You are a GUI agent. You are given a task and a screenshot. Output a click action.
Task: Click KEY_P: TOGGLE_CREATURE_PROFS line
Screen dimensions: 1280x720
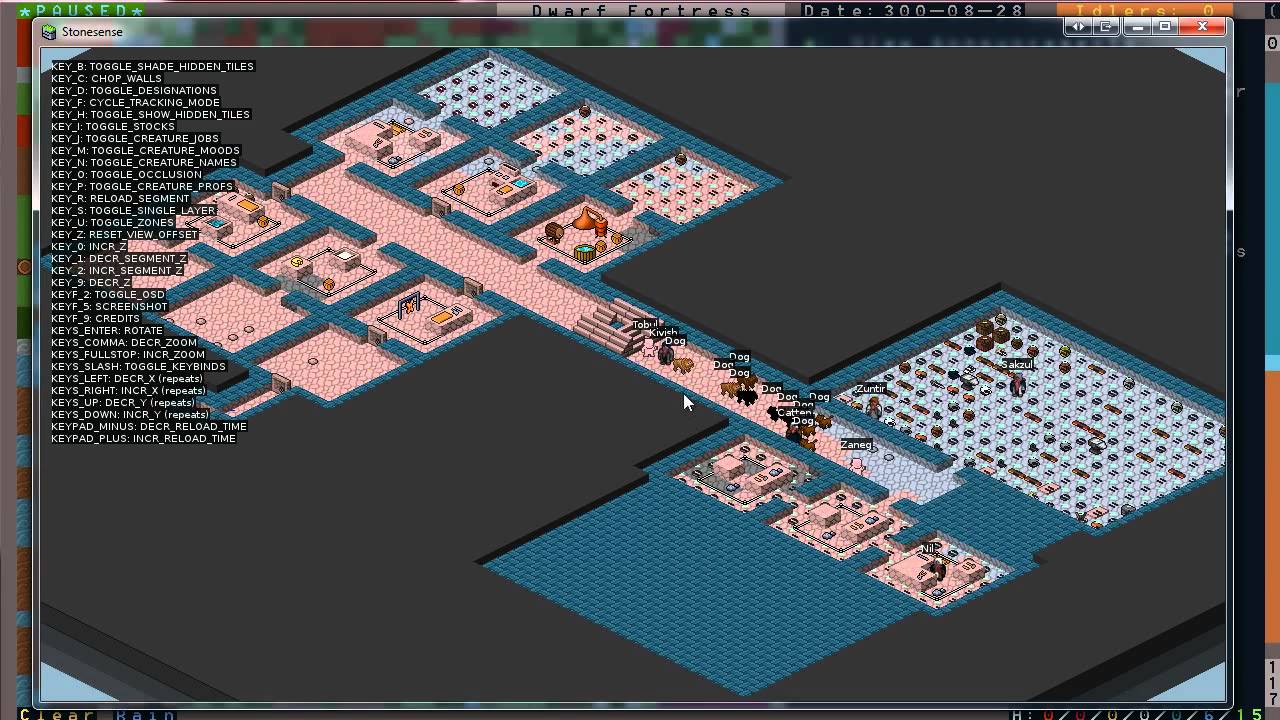(142, 186)
